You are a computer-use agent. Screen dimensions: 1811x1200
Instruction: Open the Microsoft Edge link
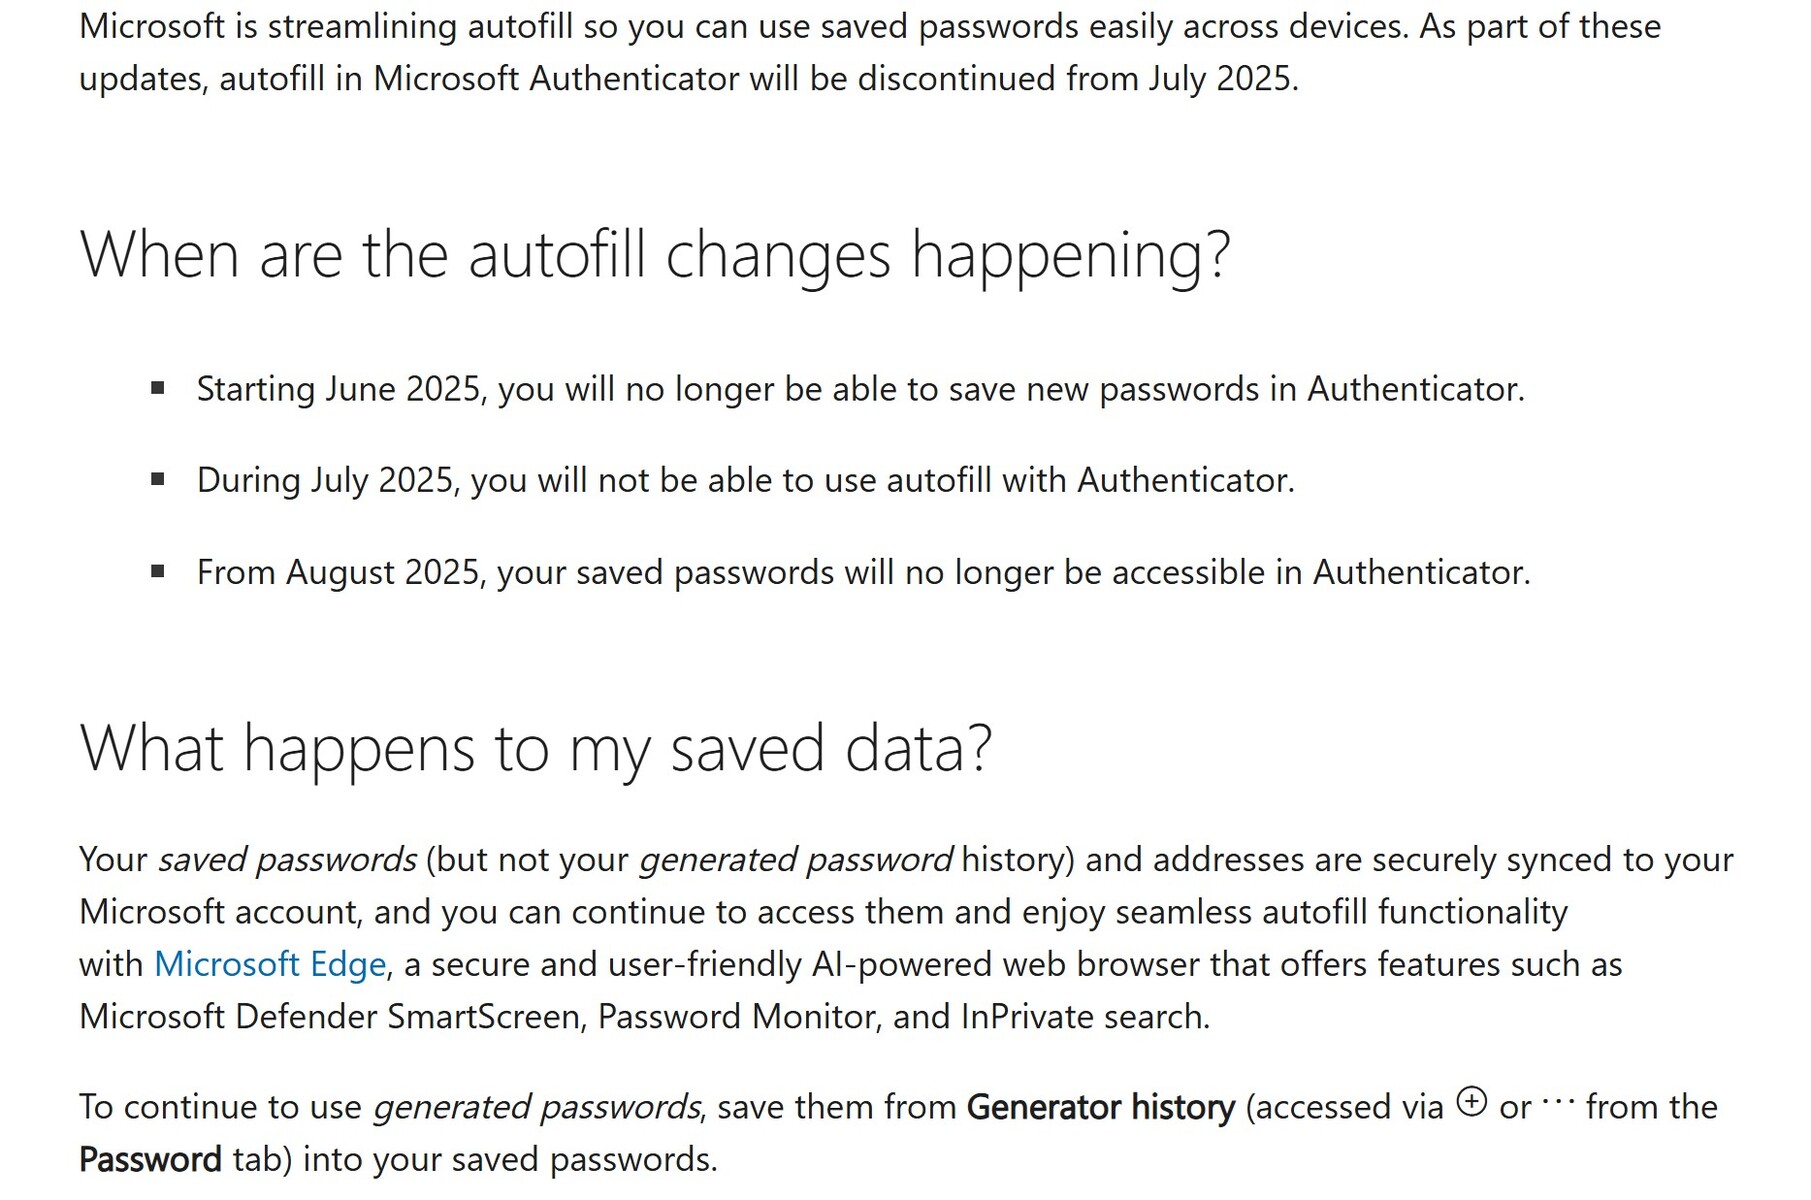coord(270,964)
